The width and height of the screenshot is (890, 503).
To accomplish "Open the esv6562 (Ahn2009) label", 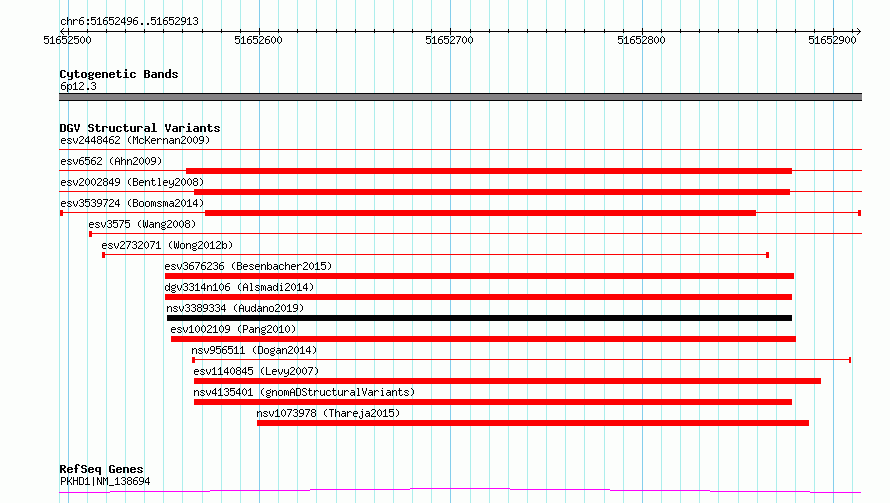I will pos(111,161).
